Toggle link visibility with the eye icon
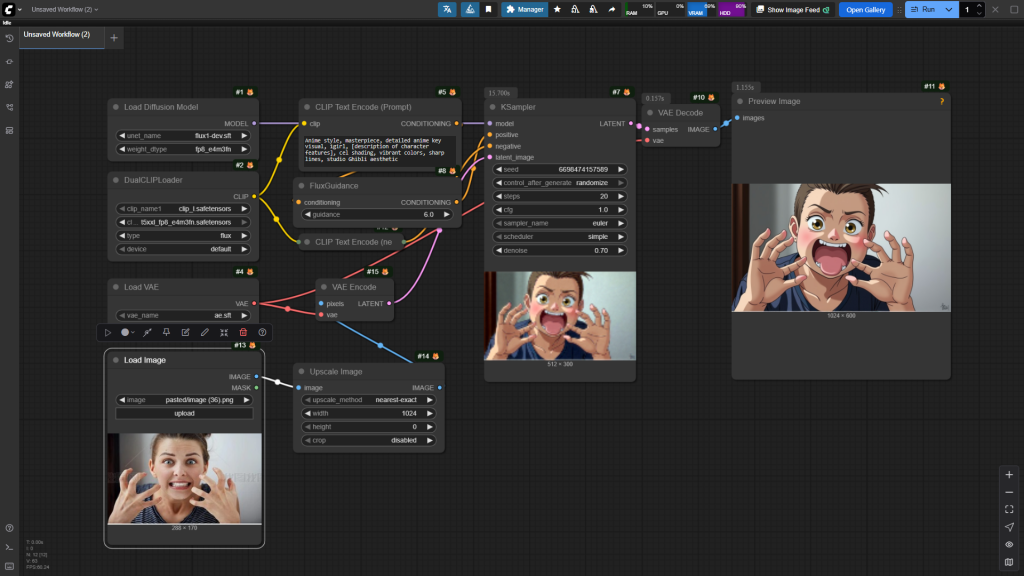Image resolution: width=1024 pixels, height=576 pixels. 1009,545
